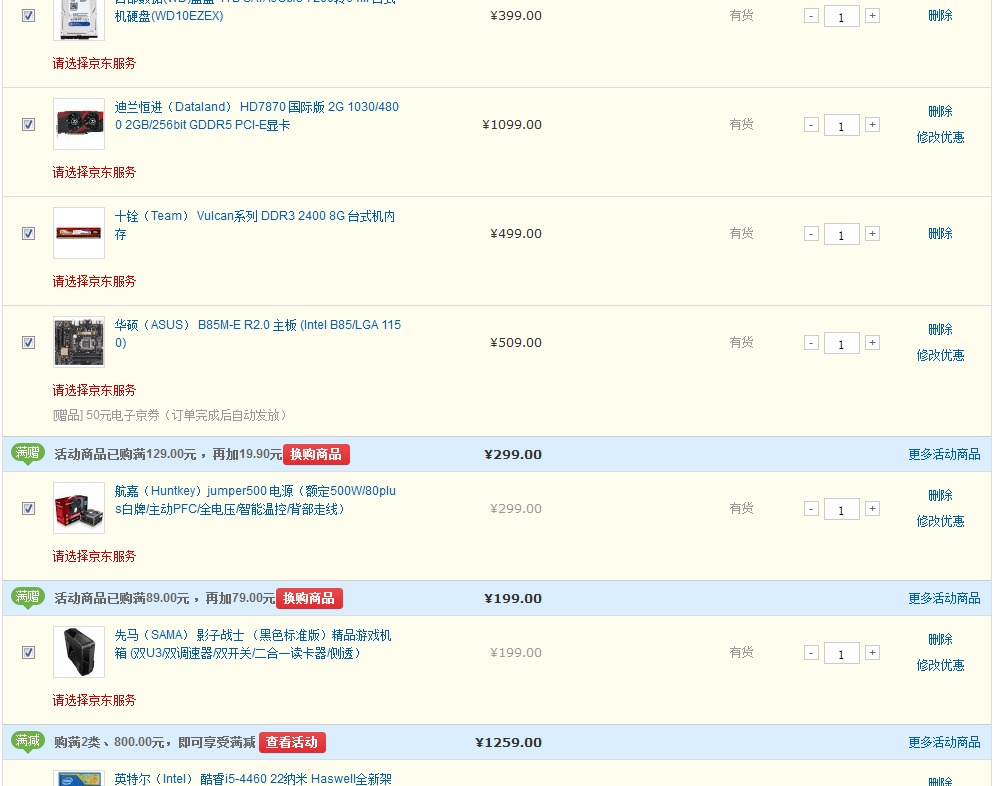Viewport: 996px width, 786px height.
Task: Open the 航嘉 jumper500 电源 product title
Action: click(255, 500)
